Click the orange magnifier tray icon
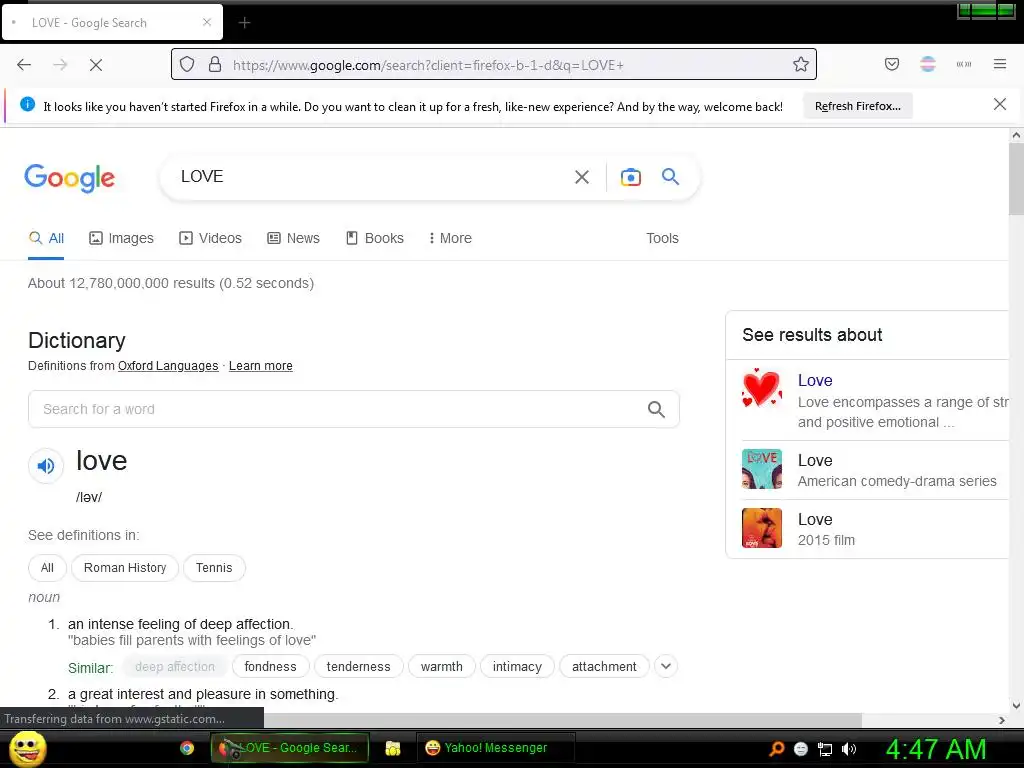The height and width of the screenshot is (768, 1024). click(x=776, y=749)
